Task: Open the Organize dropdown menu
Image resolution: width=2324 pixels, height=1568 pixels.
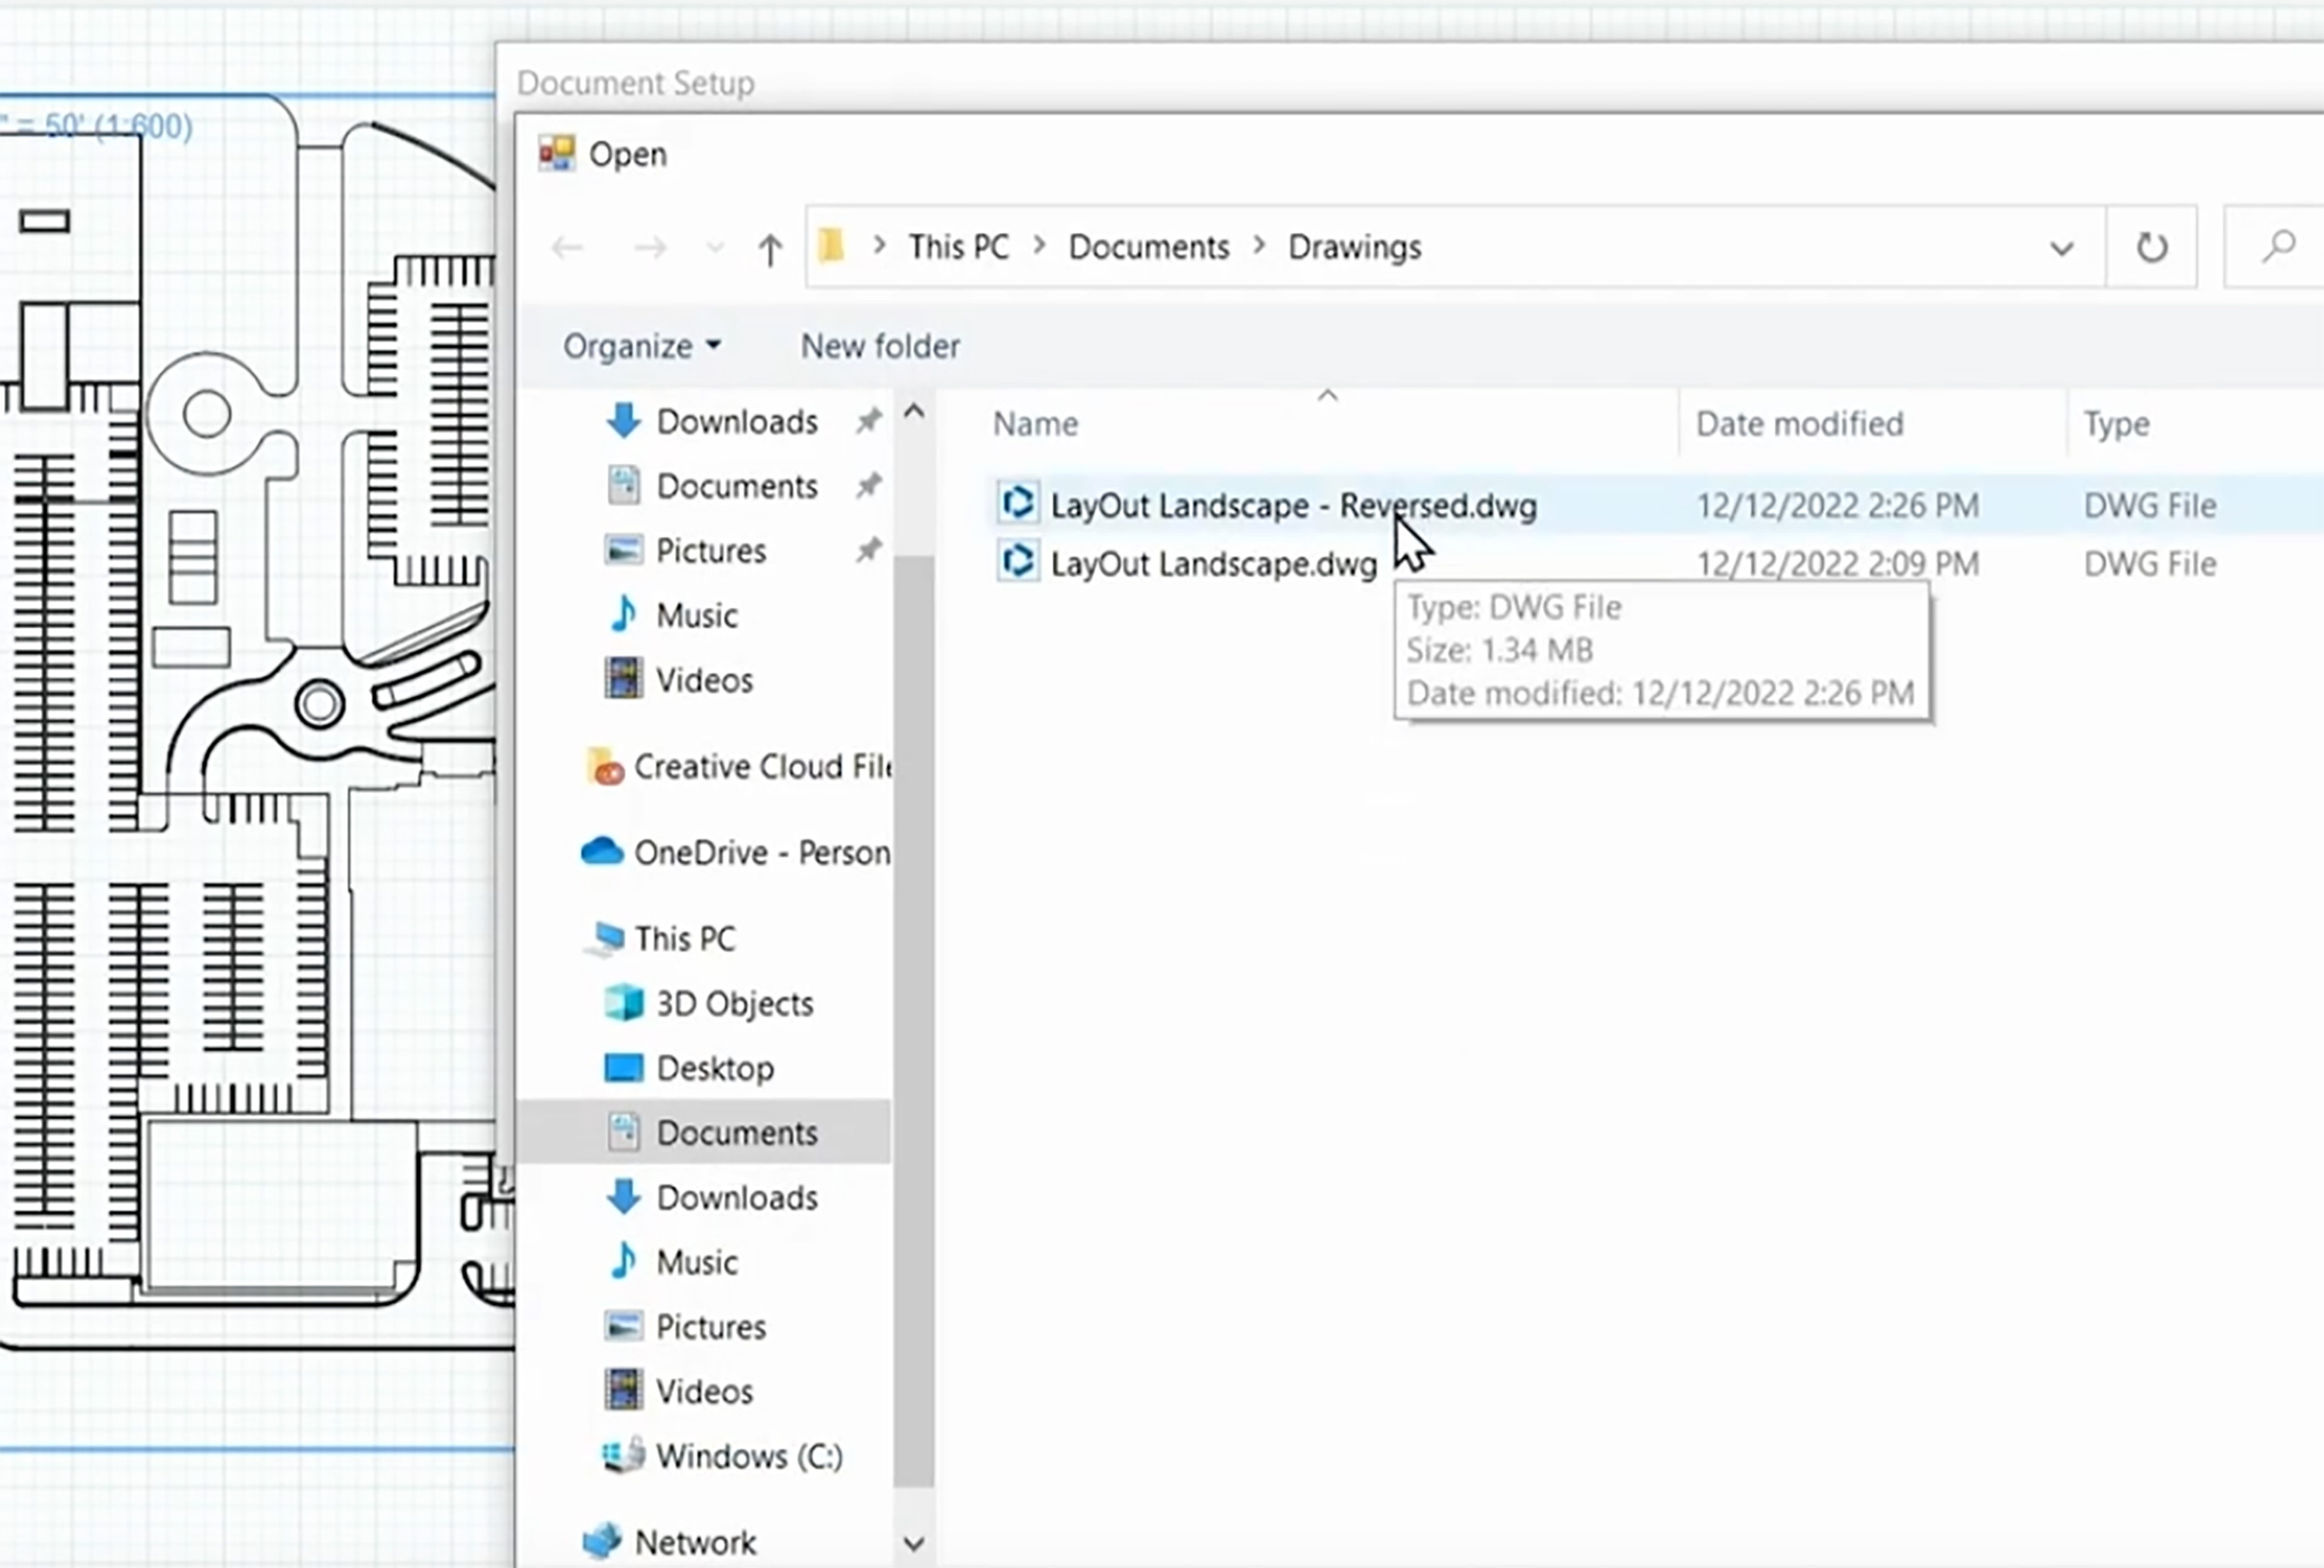Action: click(641, 346)
